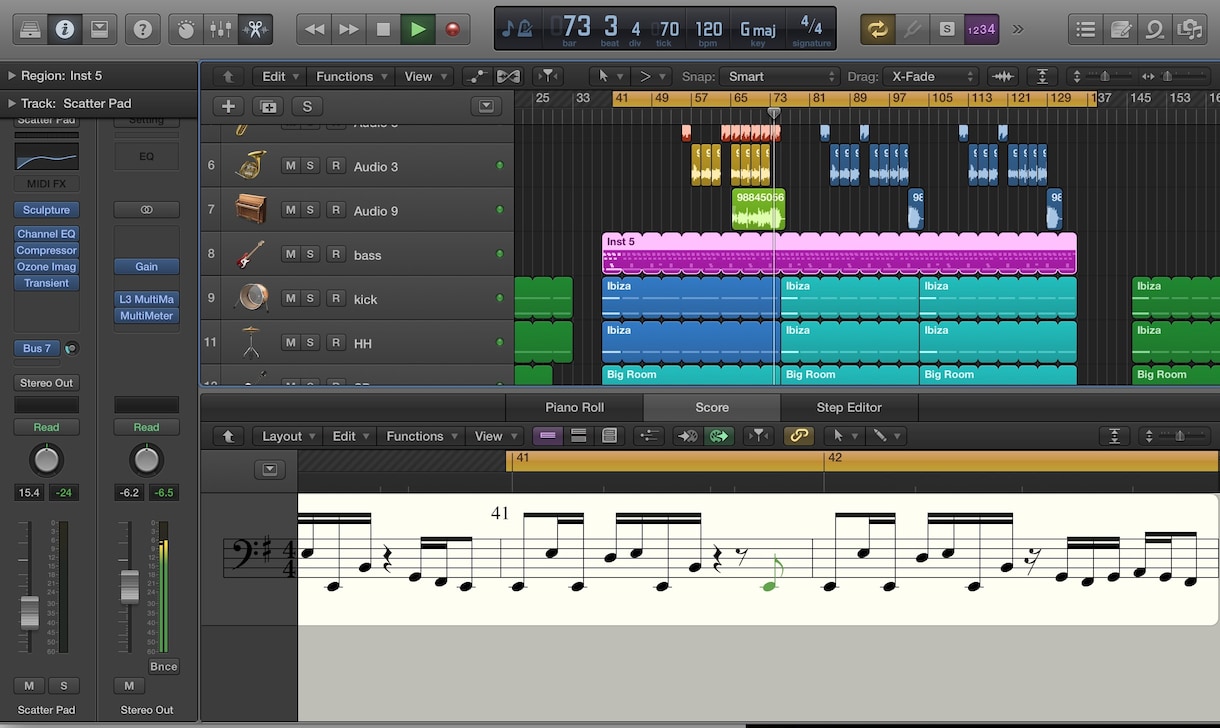Open Smart Controls knob icon
The width and height of the screenshot is (1220, 728).
pos(186,29)
